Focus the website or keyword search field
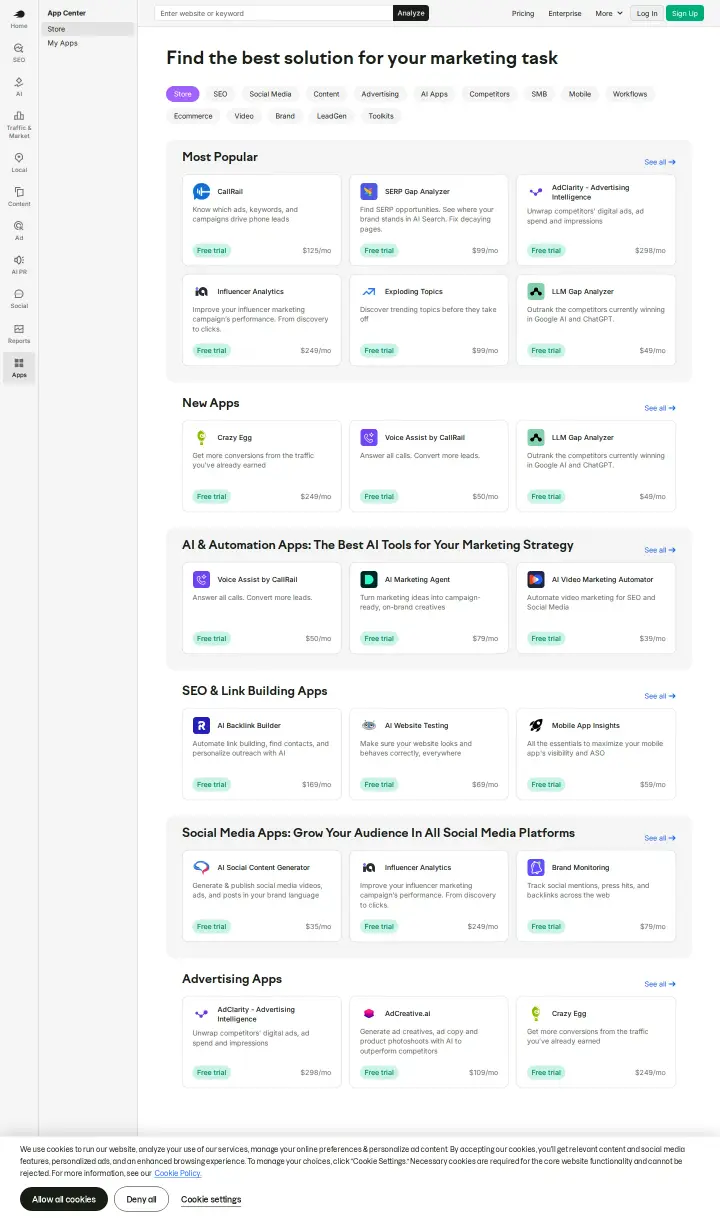The image size is (720, 1218). [x=274, y=13]
